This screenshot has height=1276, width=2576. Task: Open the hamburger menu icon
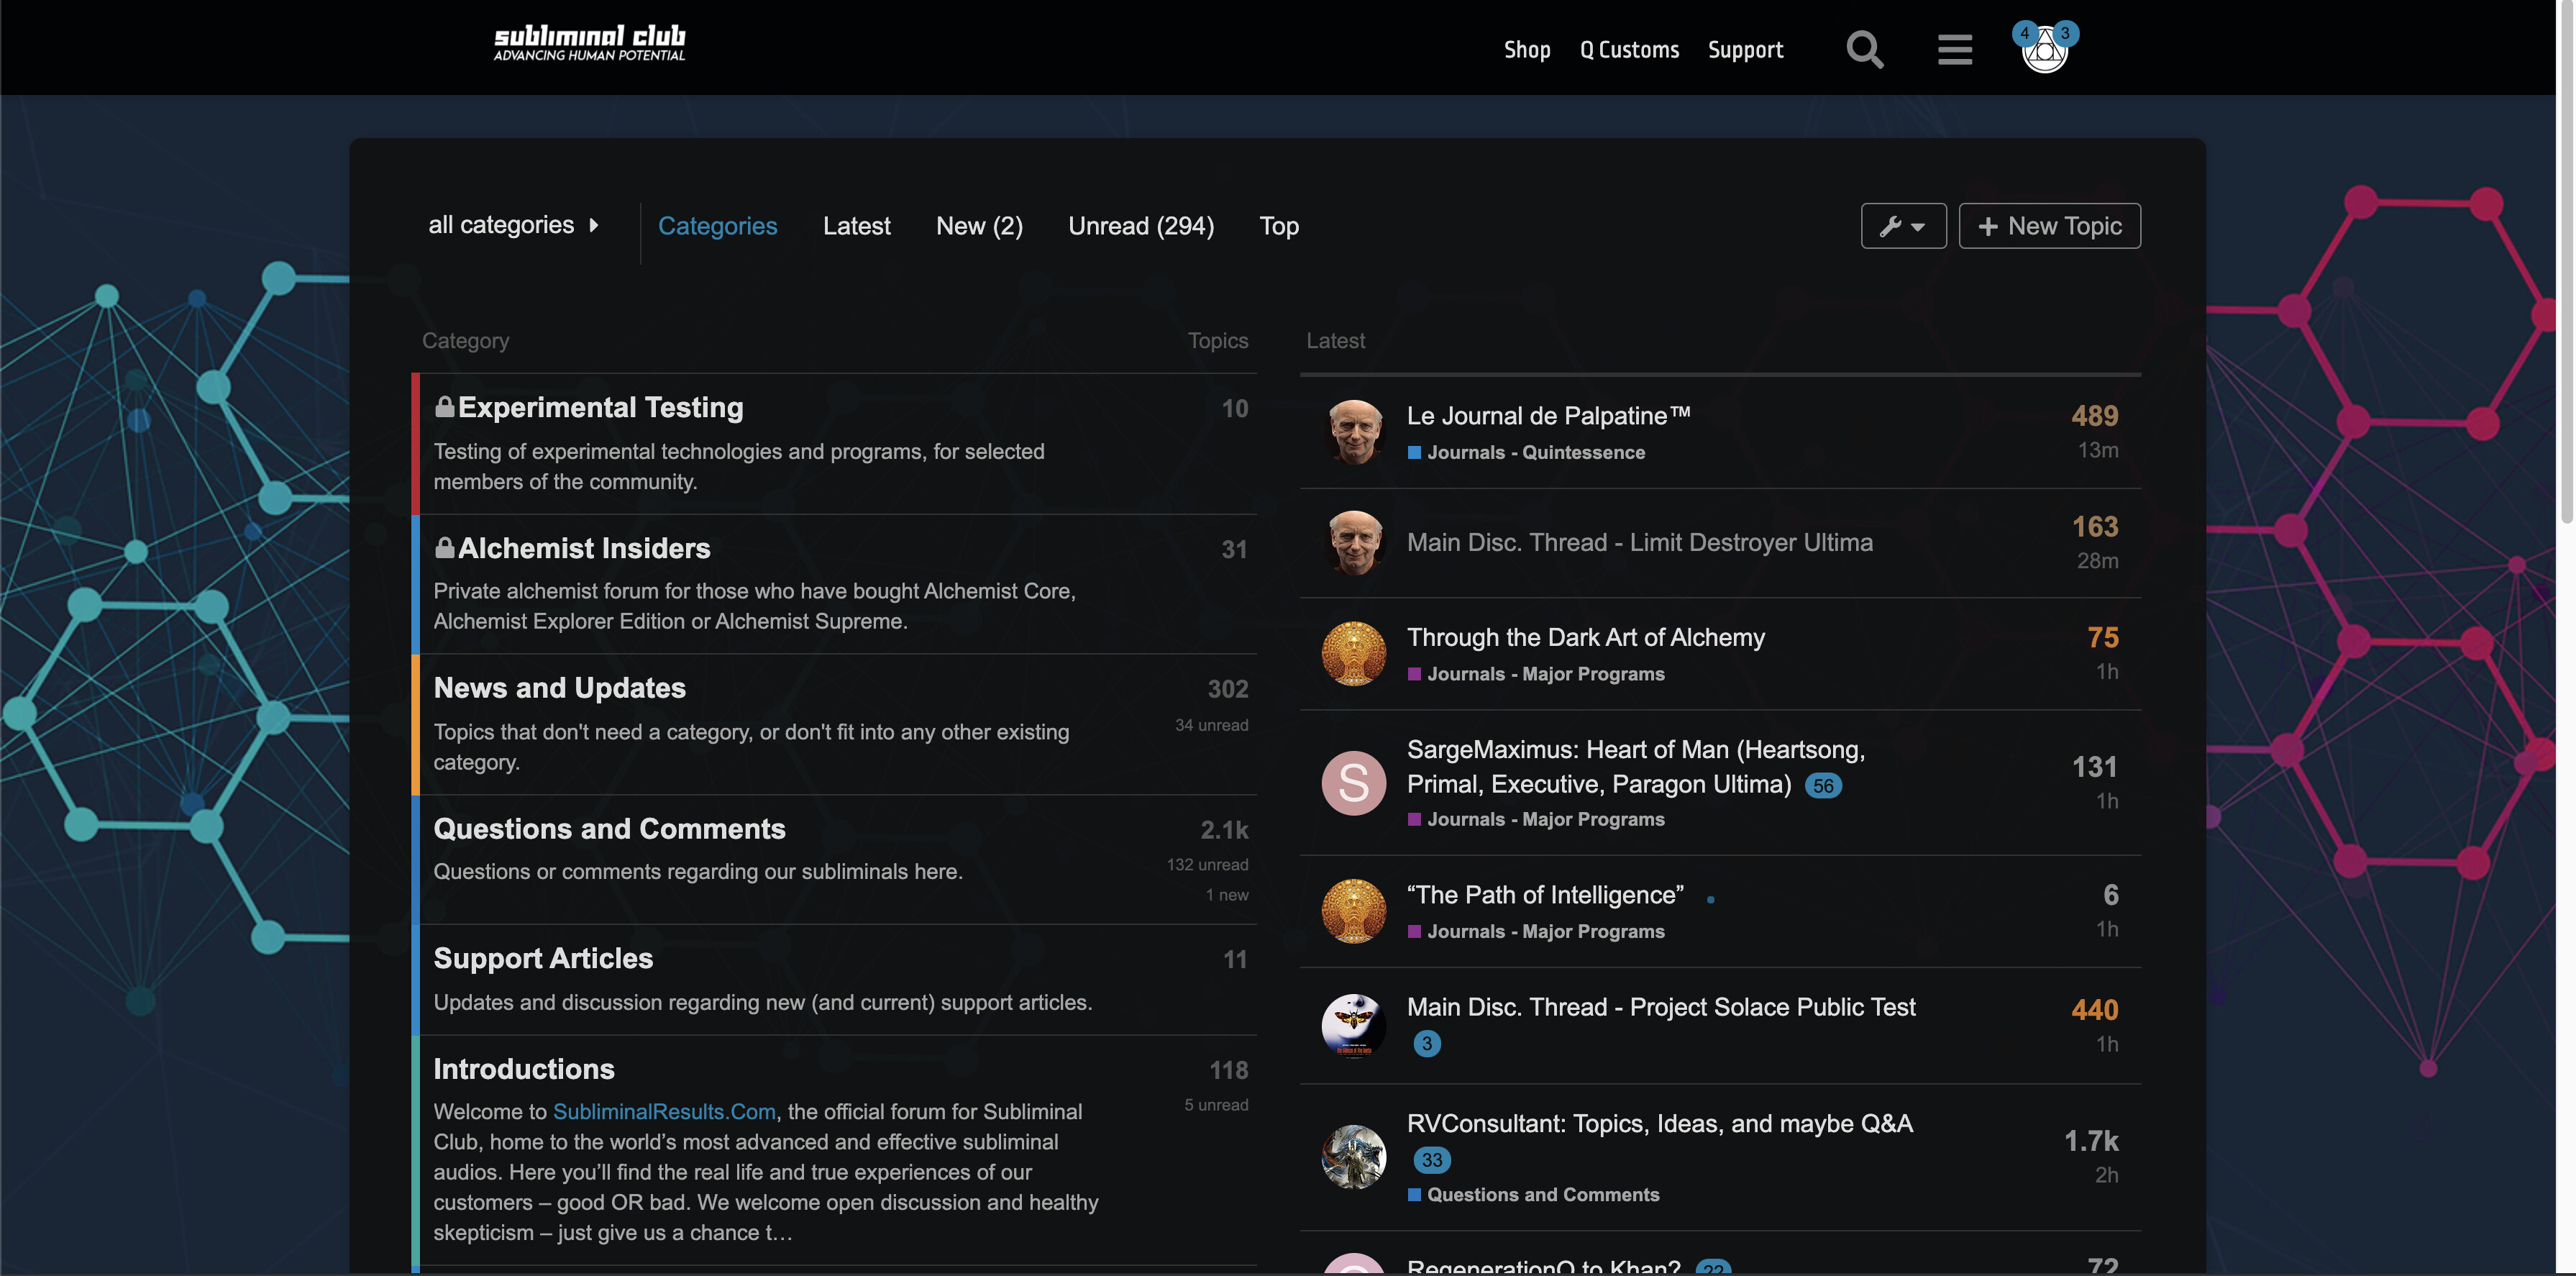pos(1954,49)
